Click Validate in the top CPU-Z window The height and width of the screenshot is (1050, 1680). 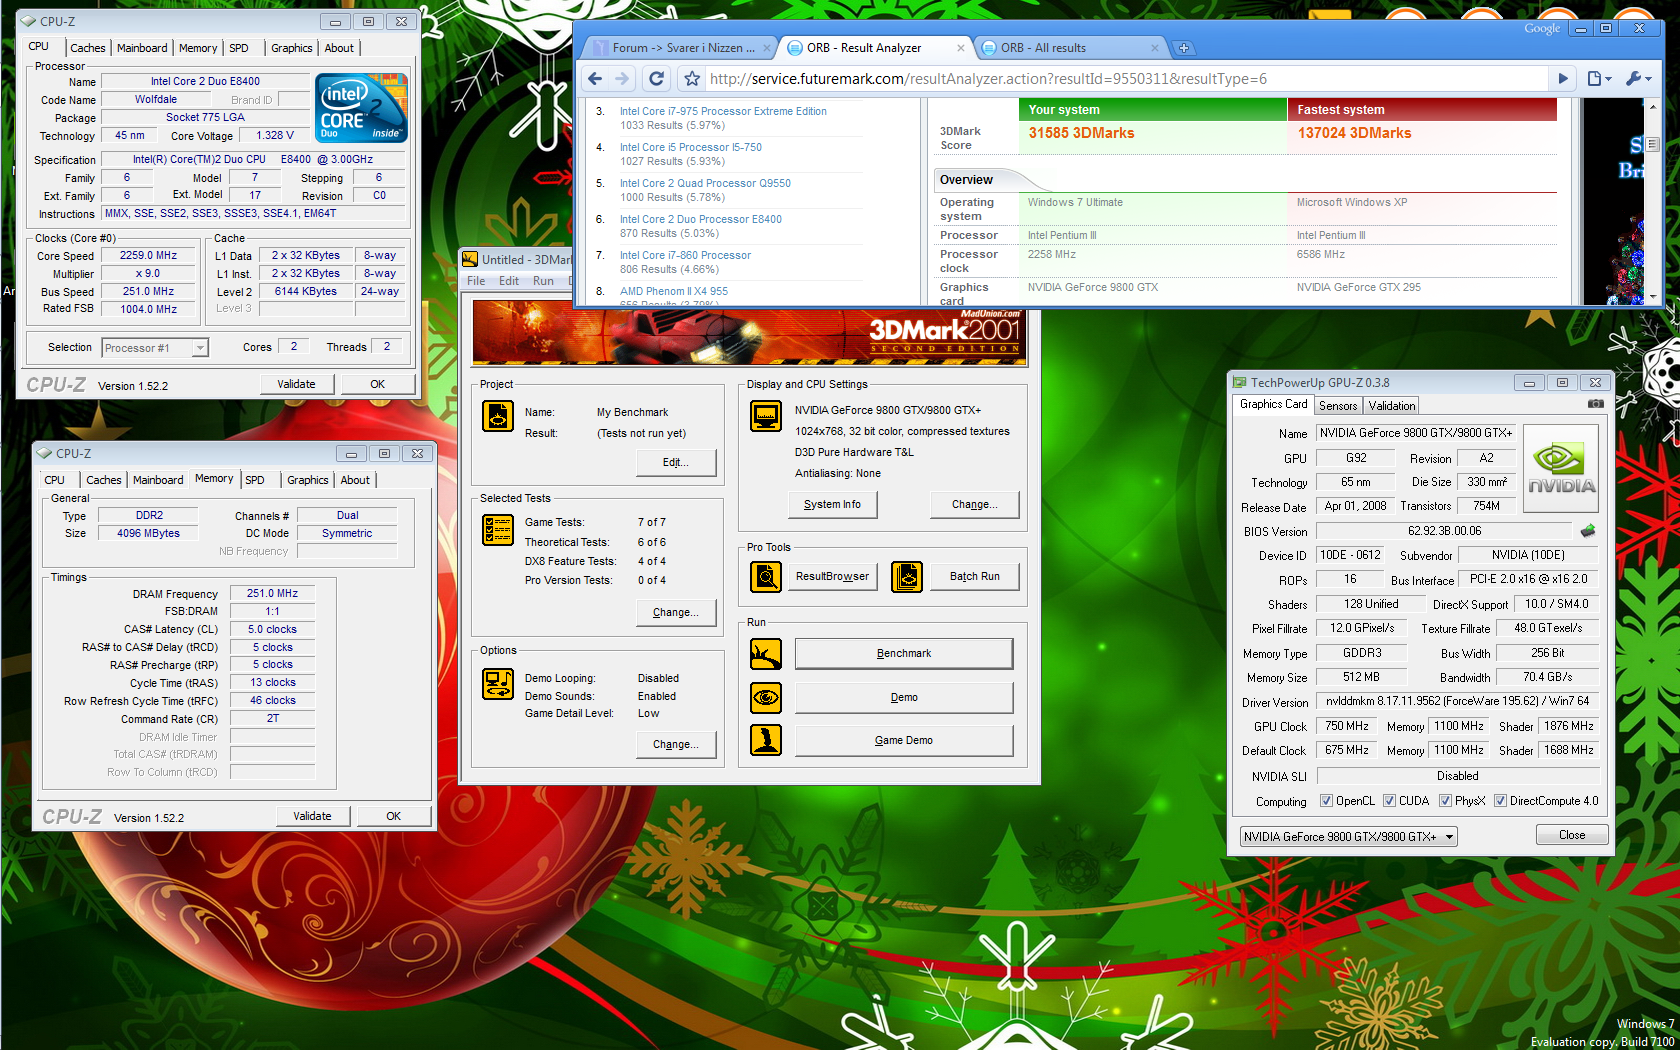(x=296, y=384)
